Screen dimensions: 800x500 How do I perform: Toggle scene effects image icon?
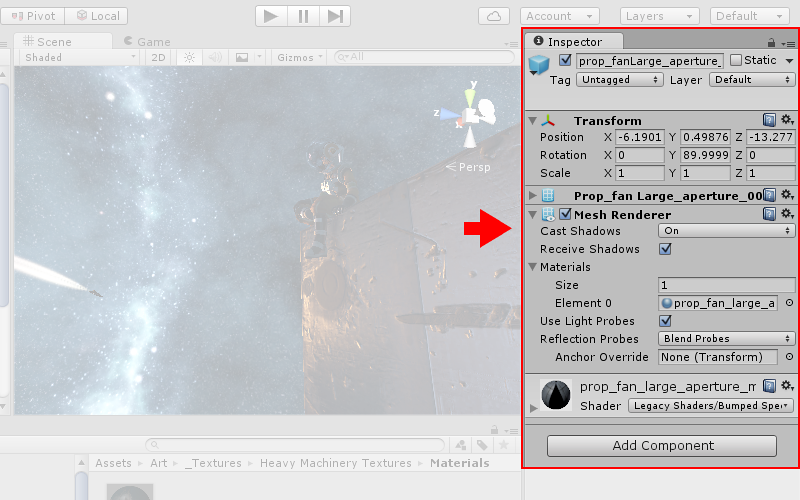click(x=242, y=58)
